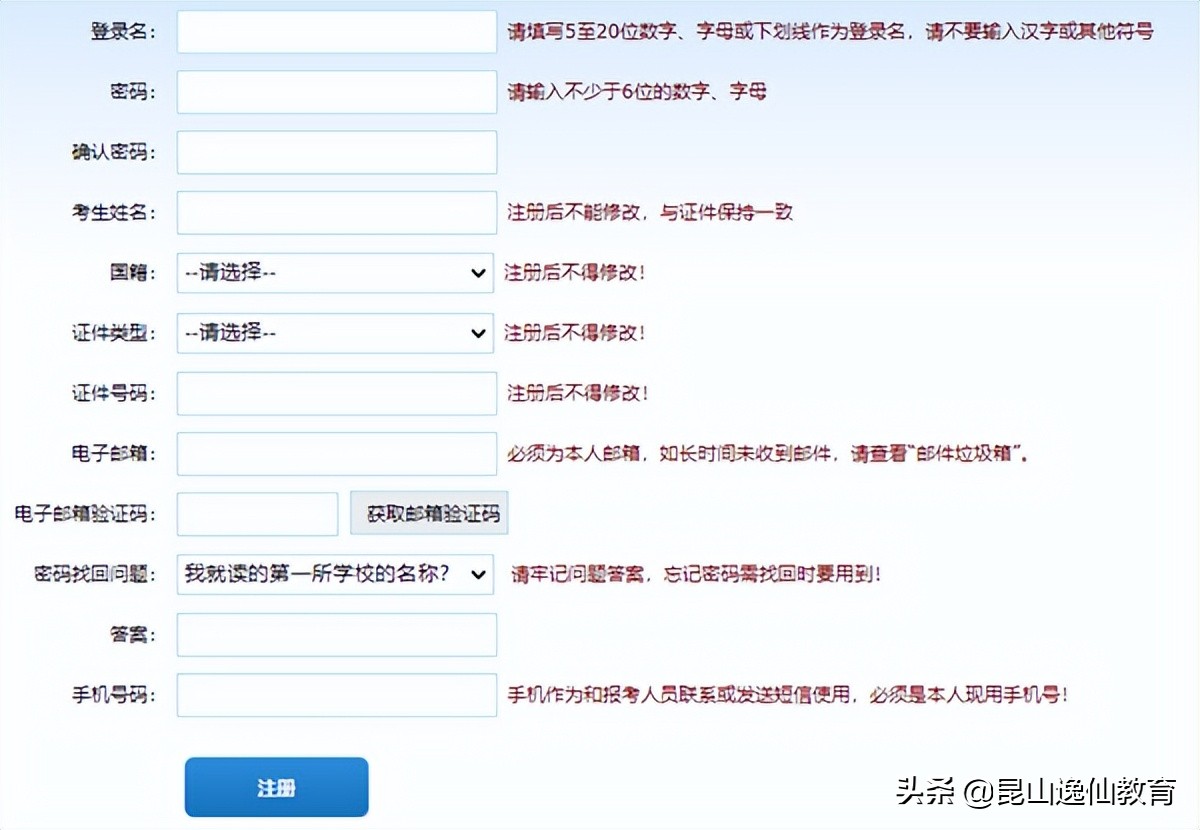The width and height of the screenshot is (1200, 830).
Task: Open the 密码找回问题 security question dropdown
Action: coord(336,574)
